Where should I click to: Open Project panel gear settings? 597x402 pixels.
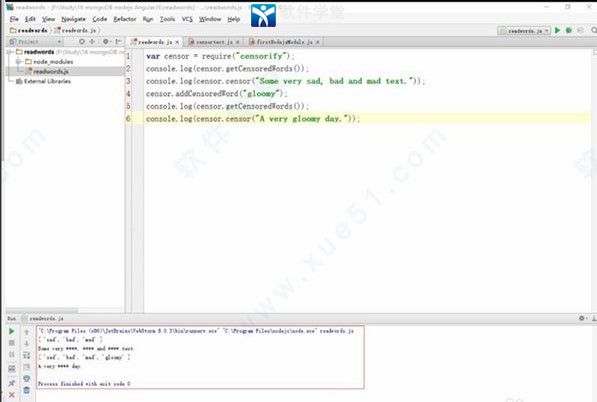[x=105, y=41]
